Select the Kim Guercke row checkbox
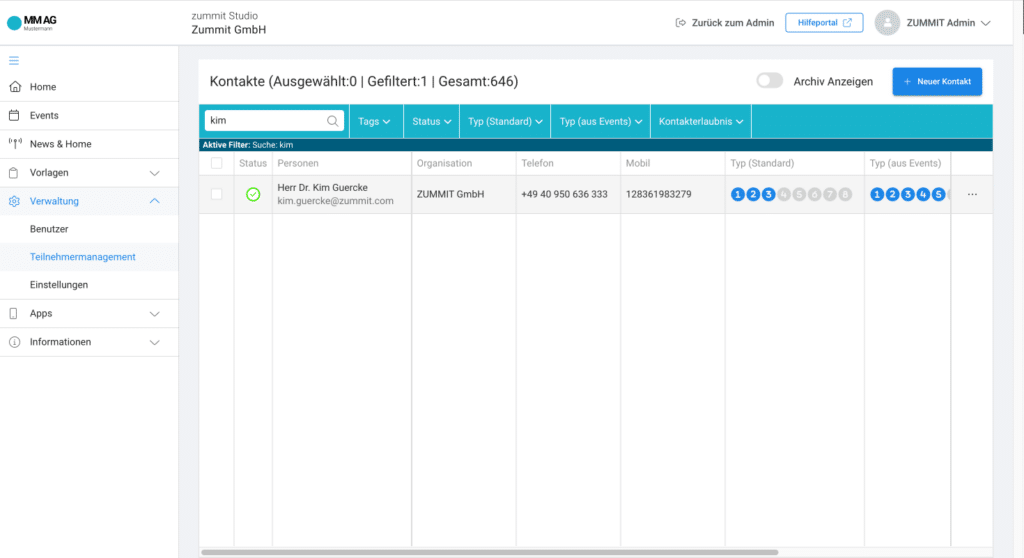Screen dimensions: 1024x558 click(x=217, y=194)
